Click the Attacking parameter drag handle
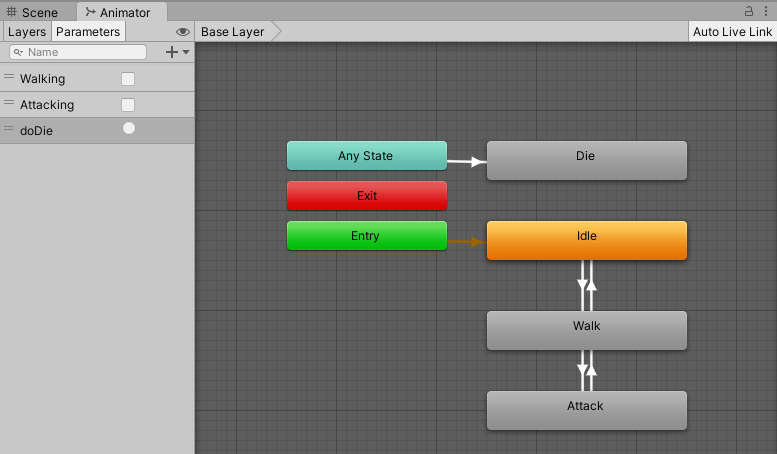Image resolution: width=777 pixels, height=454 pixels. pos(9,102)
